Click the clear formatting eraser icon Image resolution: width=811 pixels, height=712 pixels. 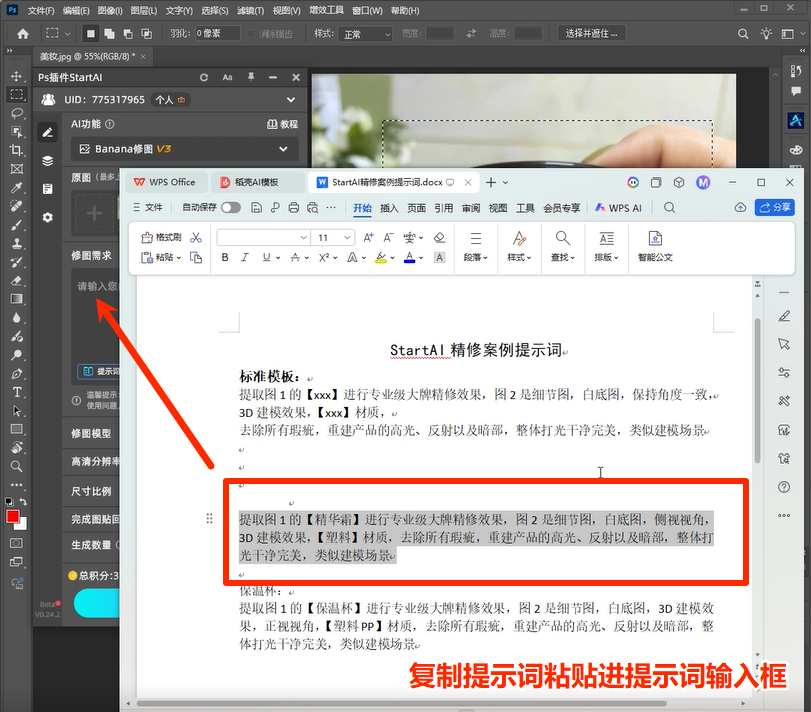point(439,237)
